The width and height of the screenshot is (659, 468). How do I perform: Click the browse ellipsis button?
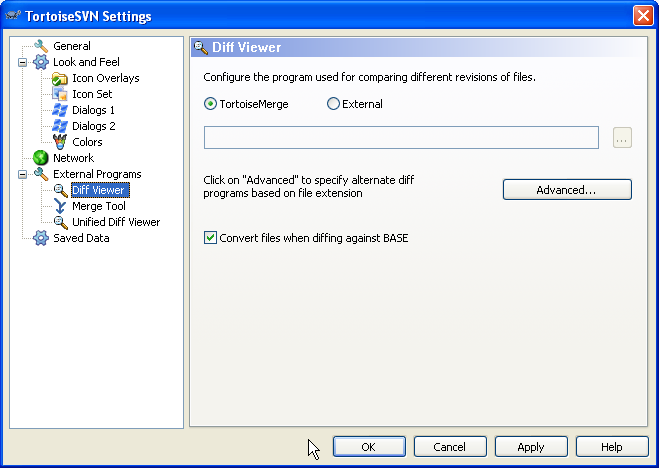[x=622, y=137]
